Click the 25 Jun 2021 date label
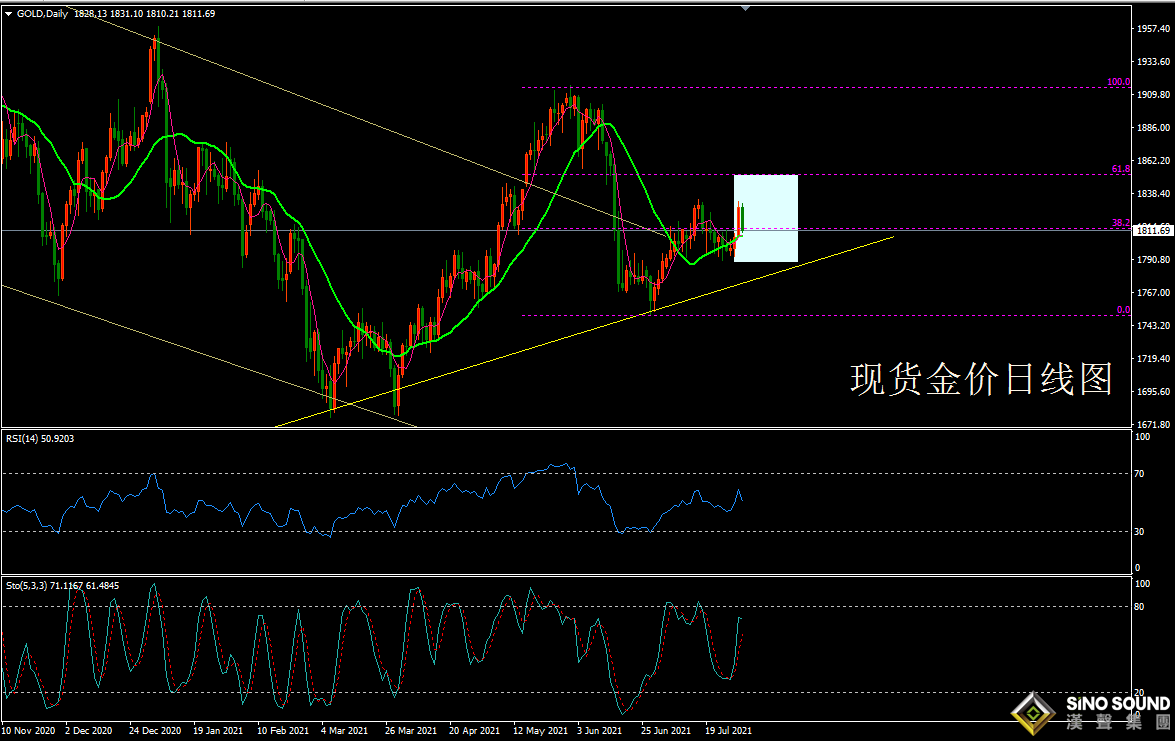Screen dimensions: 1175x741 (x=666, y=730)
